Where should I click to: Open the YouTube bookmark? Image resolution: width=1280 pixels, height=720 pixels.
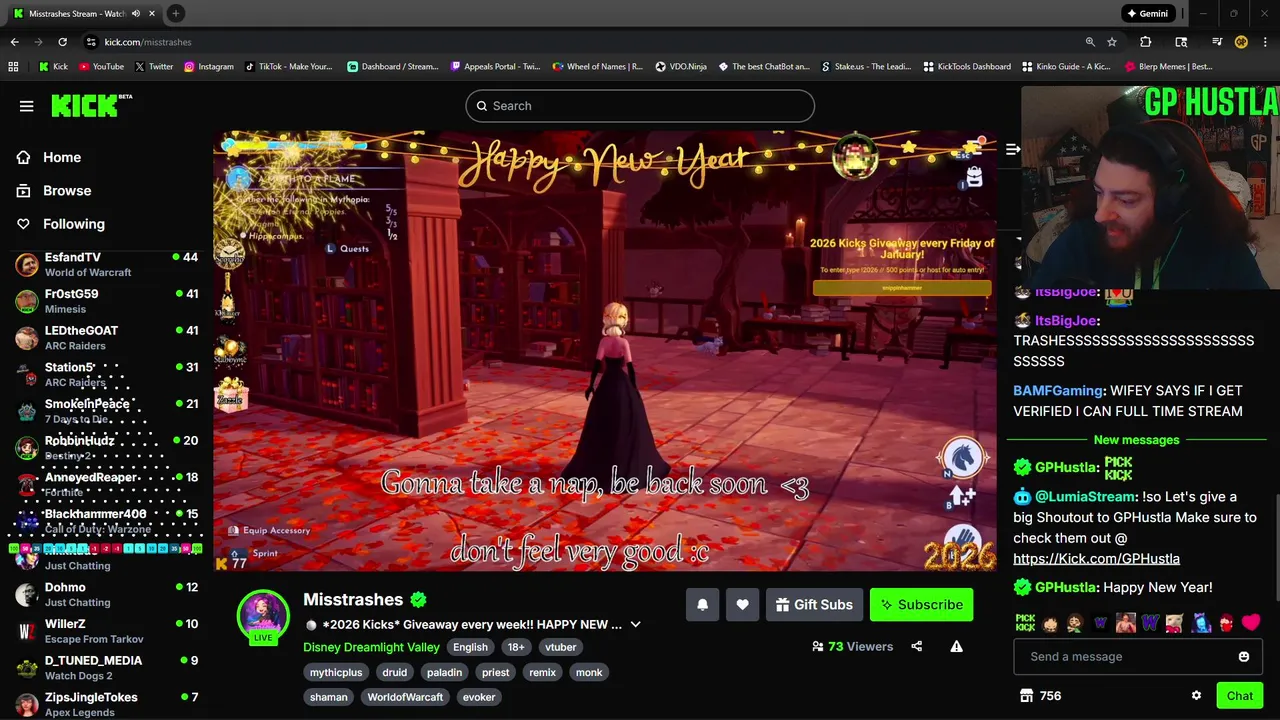pyautogui.click(x=100, y=67)
